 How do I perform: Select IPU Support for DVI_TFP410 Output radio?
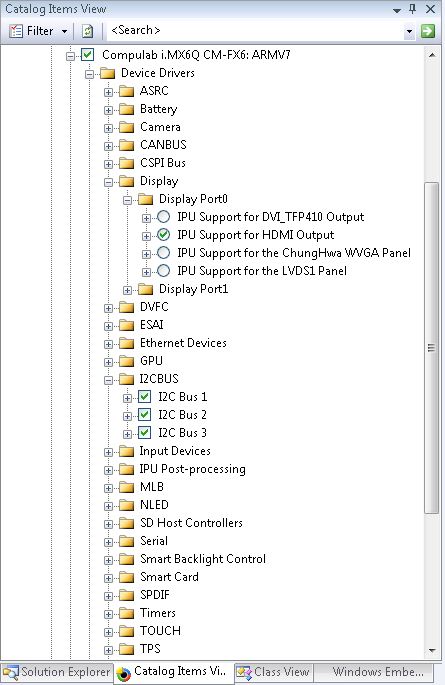[x=163, y=217]
